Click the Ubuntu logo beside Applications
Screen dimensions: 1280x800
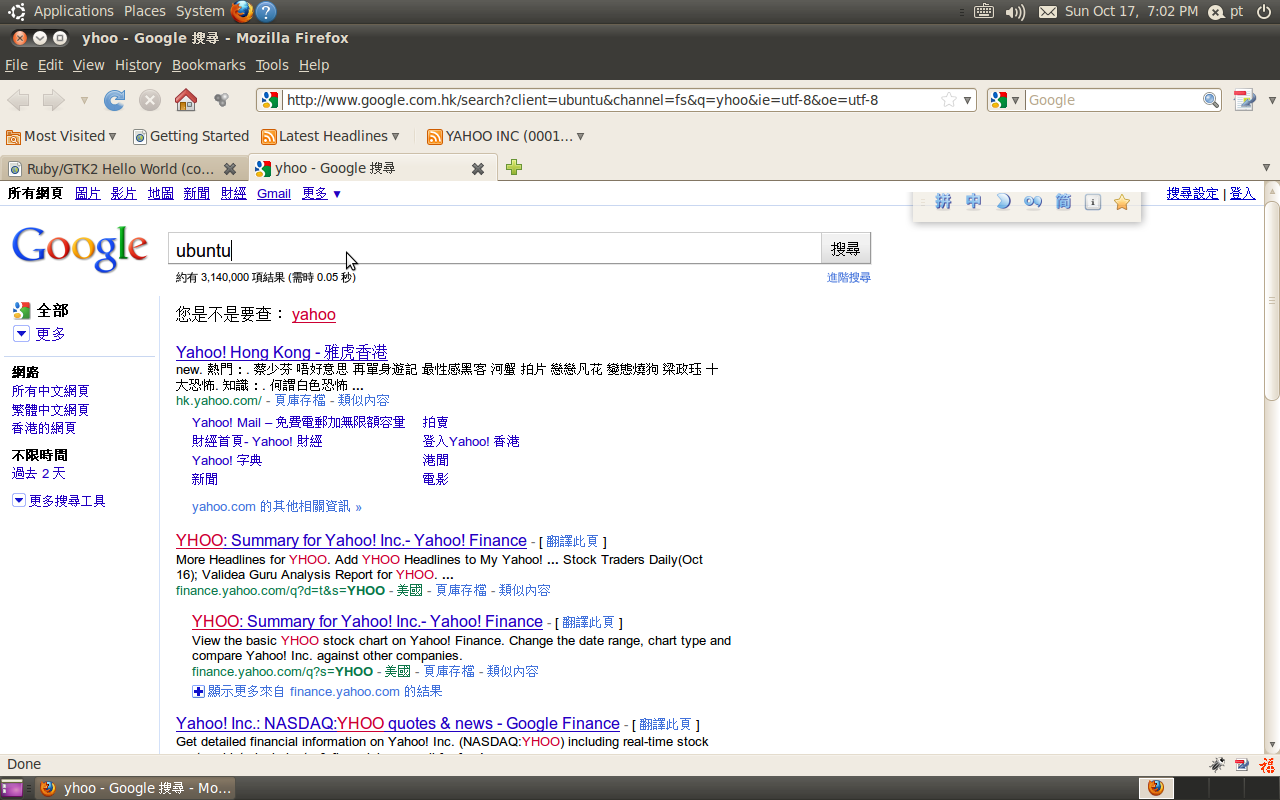point(17,11)
